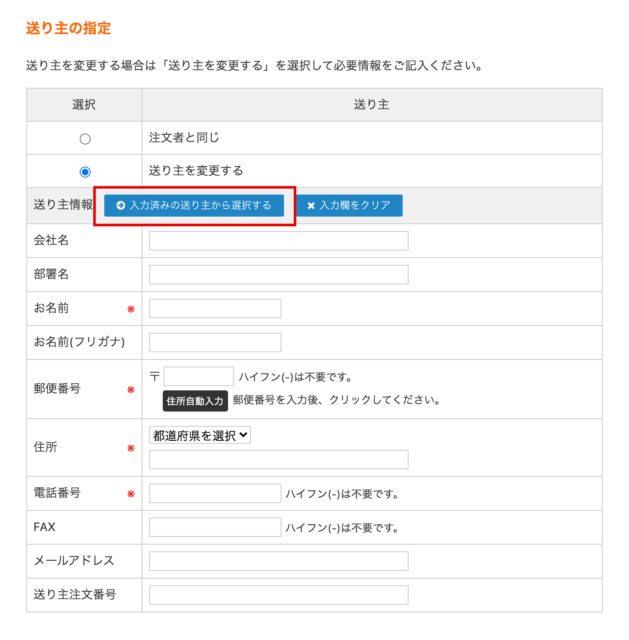Click the address text field below prefecture
629x640 pixels.
pyautogui.click(x=278, y=460)
